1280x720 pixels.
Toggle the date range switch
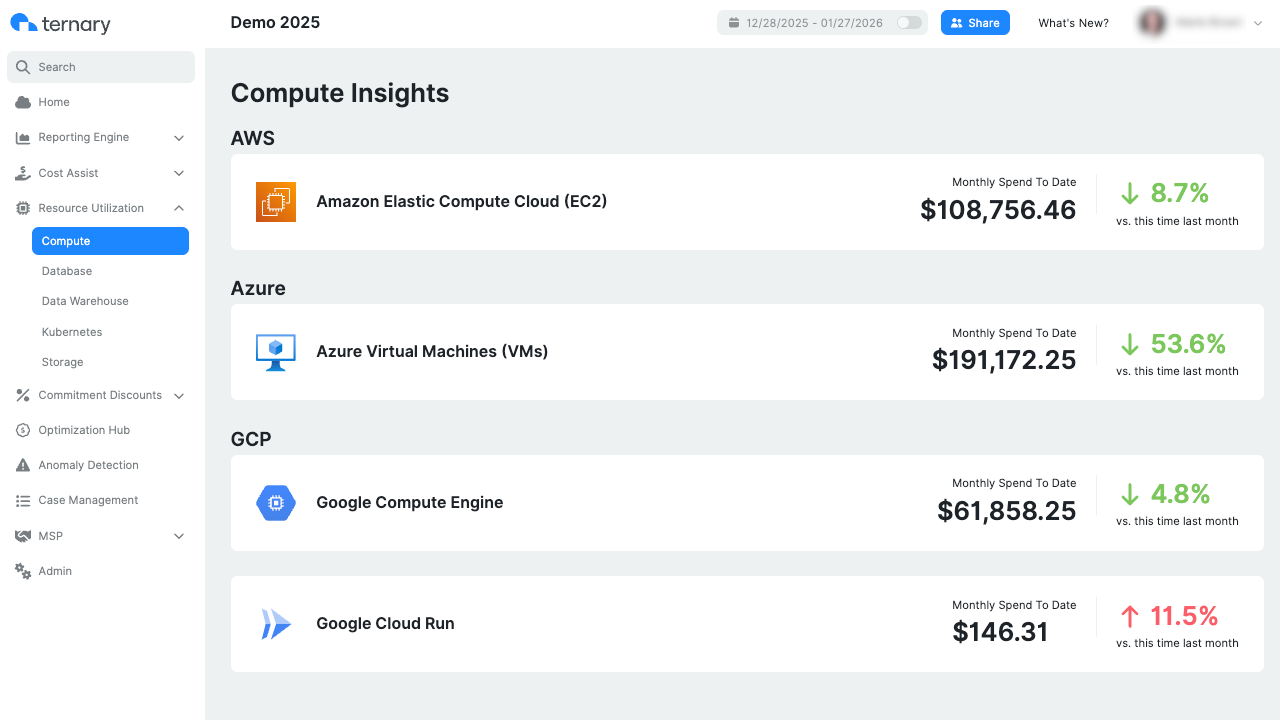coord(908,22)
